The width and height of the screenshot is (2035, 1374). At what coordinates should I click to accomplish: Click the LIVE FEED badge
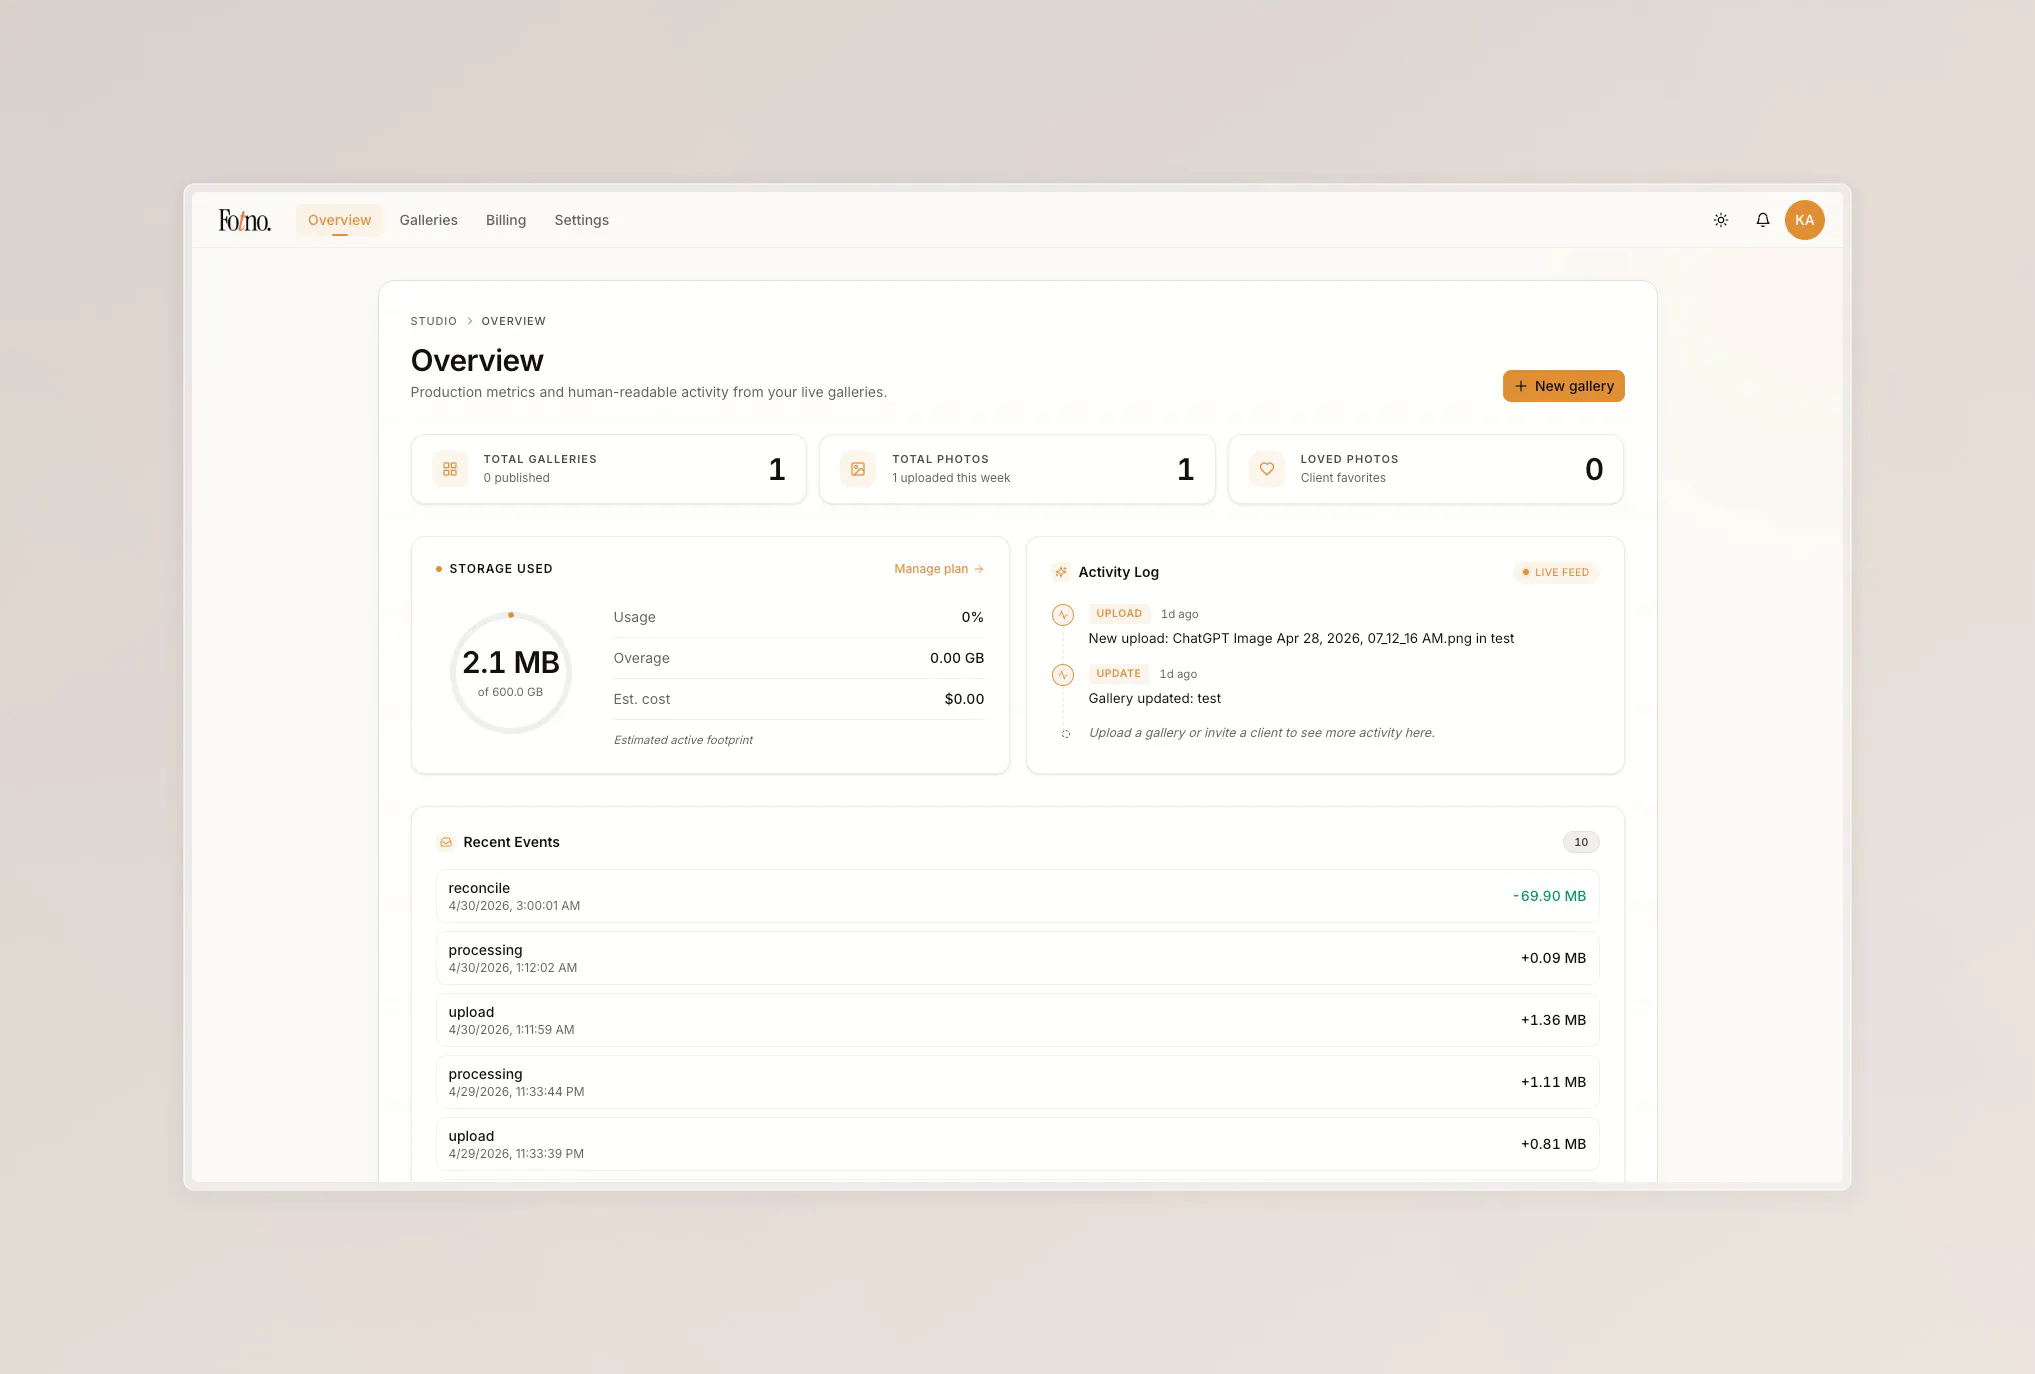(x=1556, y=572)
